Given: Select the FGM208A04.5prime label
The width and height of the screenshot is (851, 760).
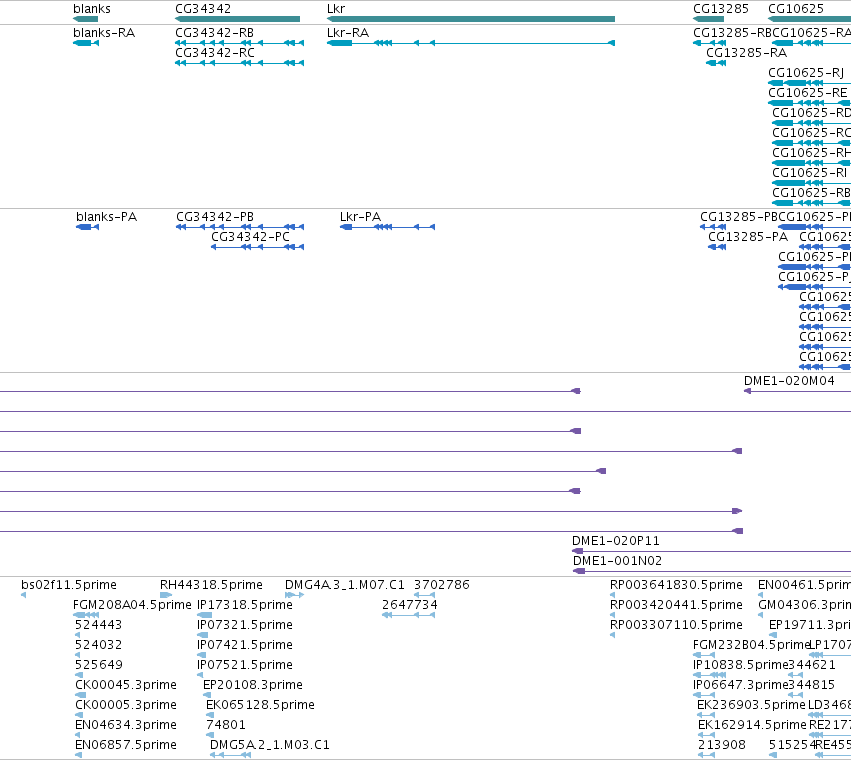Looking at the screenshot, I should click(x=132, y=605).
